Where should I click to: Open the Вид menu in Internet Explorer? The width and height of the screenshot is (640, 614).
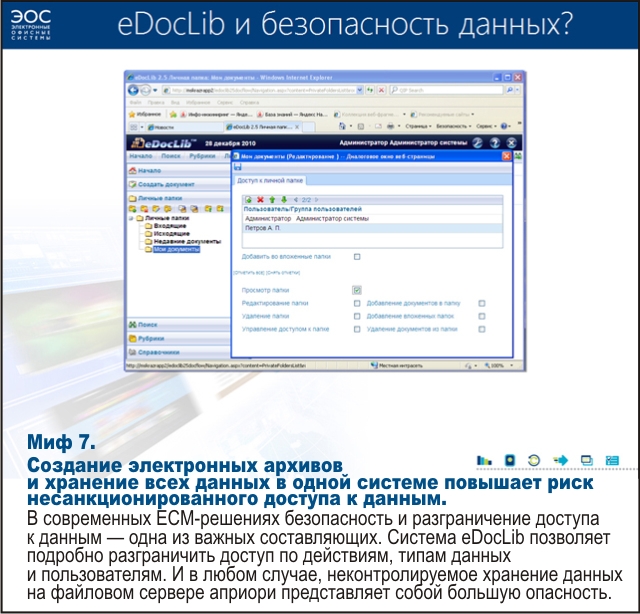click(175, 102)
